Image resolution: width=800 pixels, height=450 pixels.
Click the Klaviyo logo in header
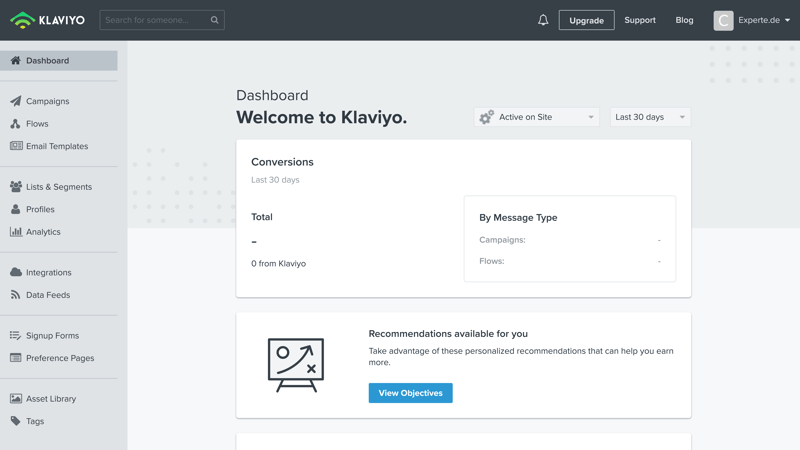47,20
